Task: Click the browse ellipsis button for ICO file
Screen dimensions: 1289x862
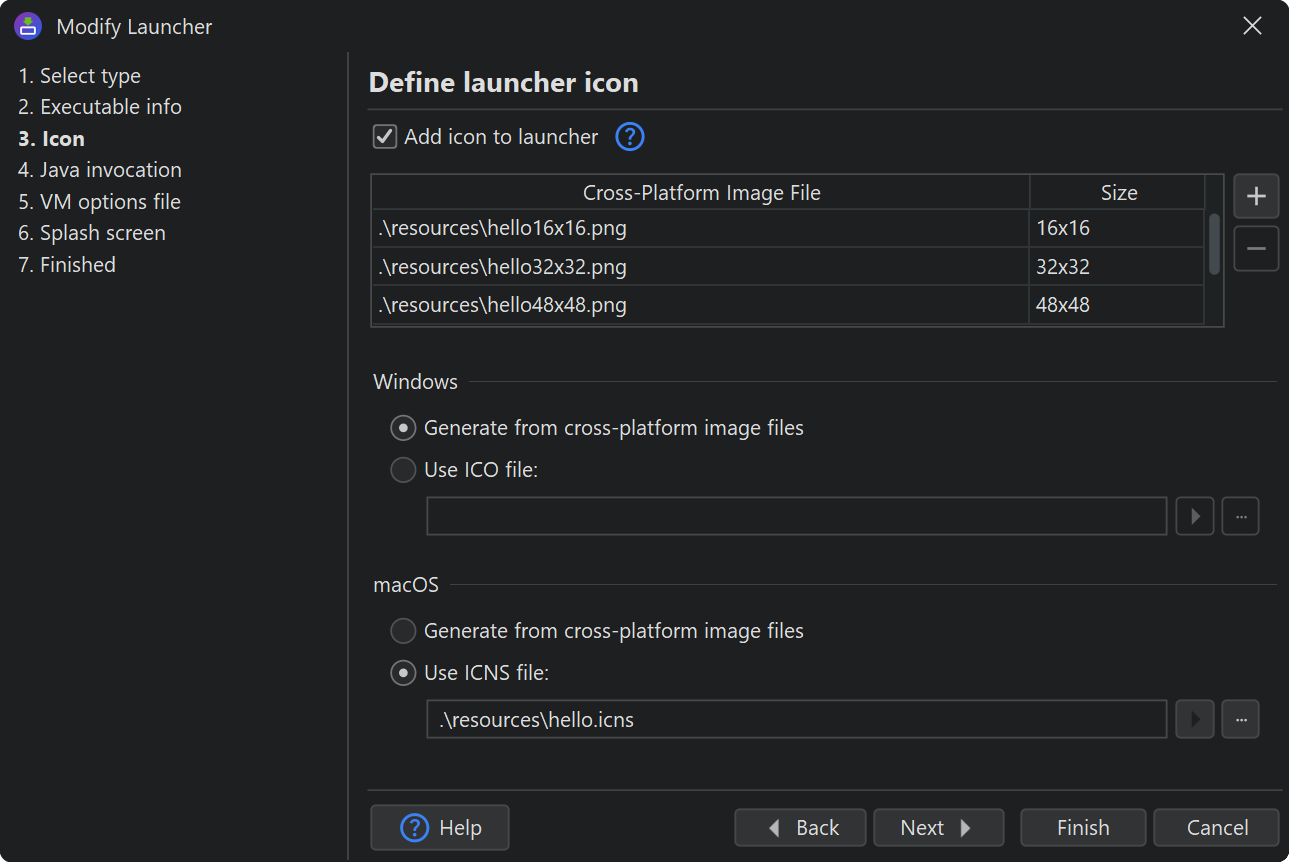Action: 1240,516
